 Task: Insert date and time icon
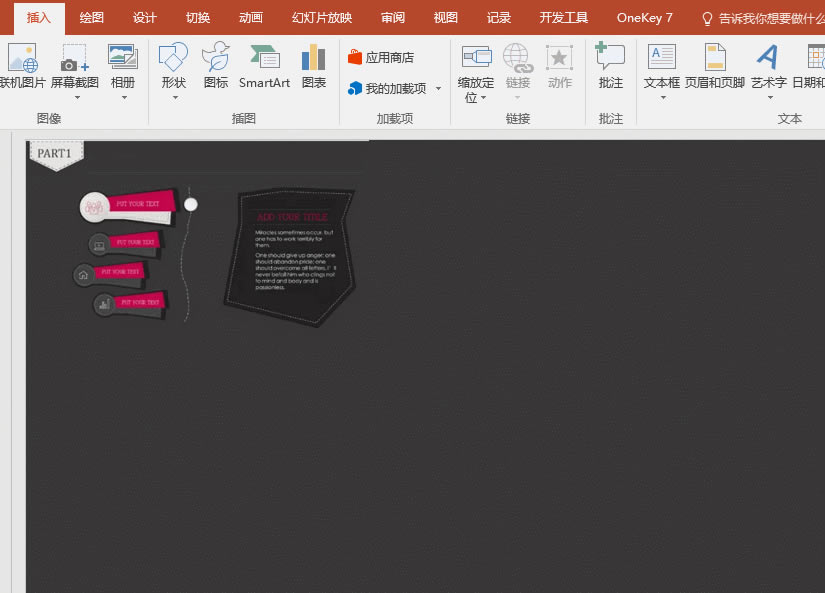pos(816,57)
